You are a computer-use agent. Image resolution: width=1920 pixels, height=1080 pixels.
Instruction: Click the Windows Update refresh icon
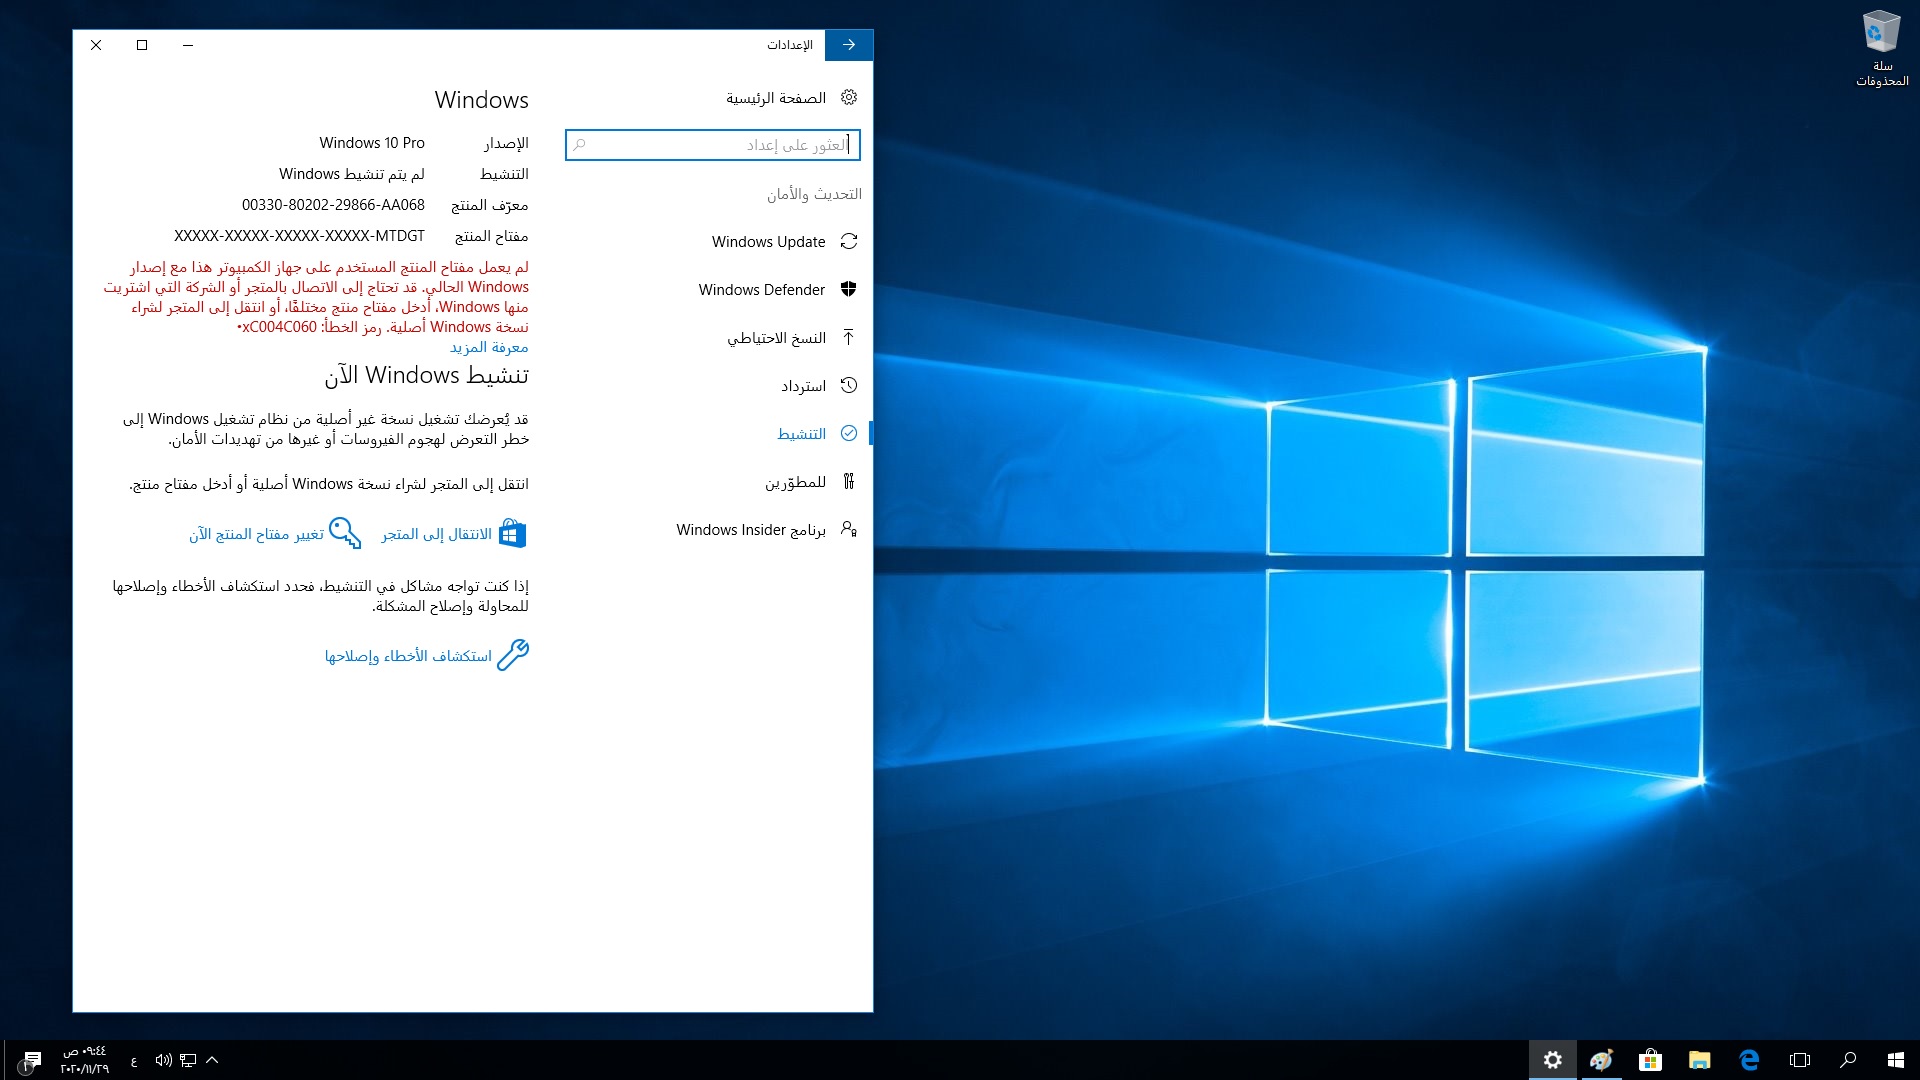(849, 242)
